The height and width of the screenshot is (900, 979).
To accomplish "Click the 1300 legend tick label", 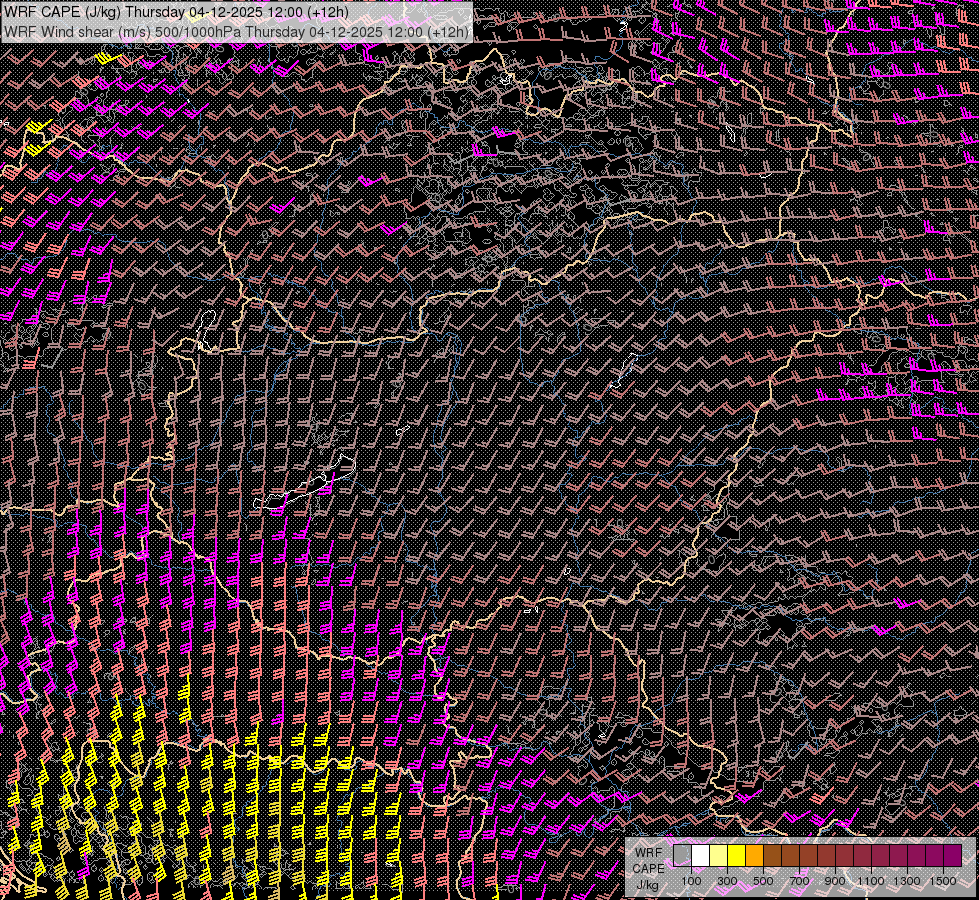I will [907, 881].
